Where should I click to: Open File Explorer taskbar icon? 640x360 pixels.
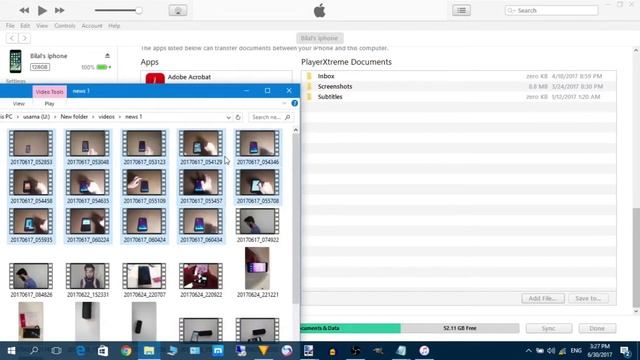coord(149,351)
